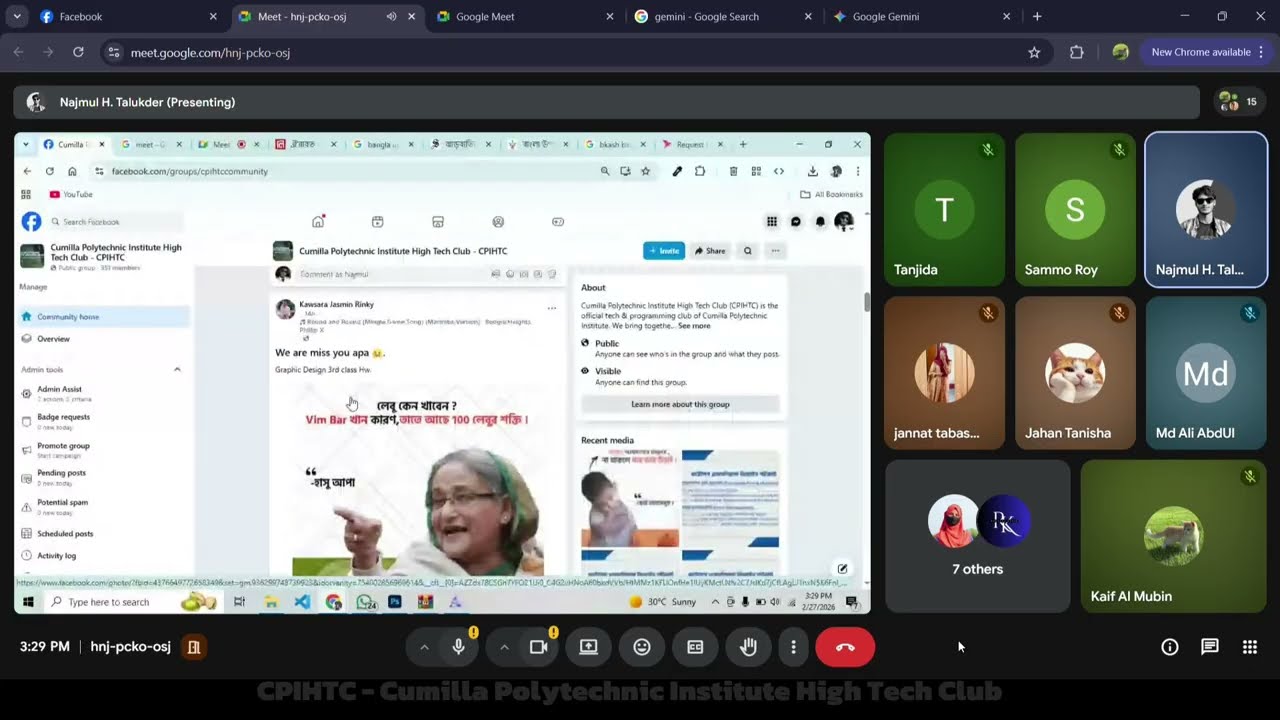The width and height of the screenshot is (1280, 720).
Task: Click See more in About description
Action: [694, 326]
